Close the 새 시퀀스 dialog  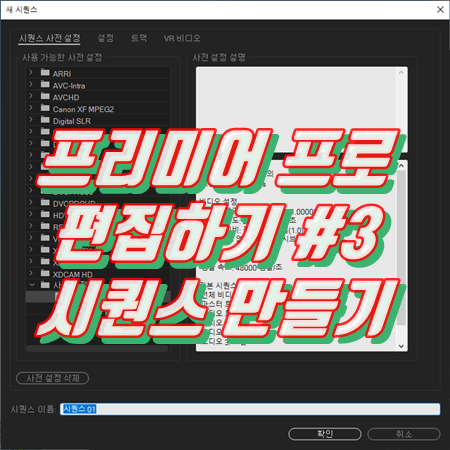coord(440,10)
